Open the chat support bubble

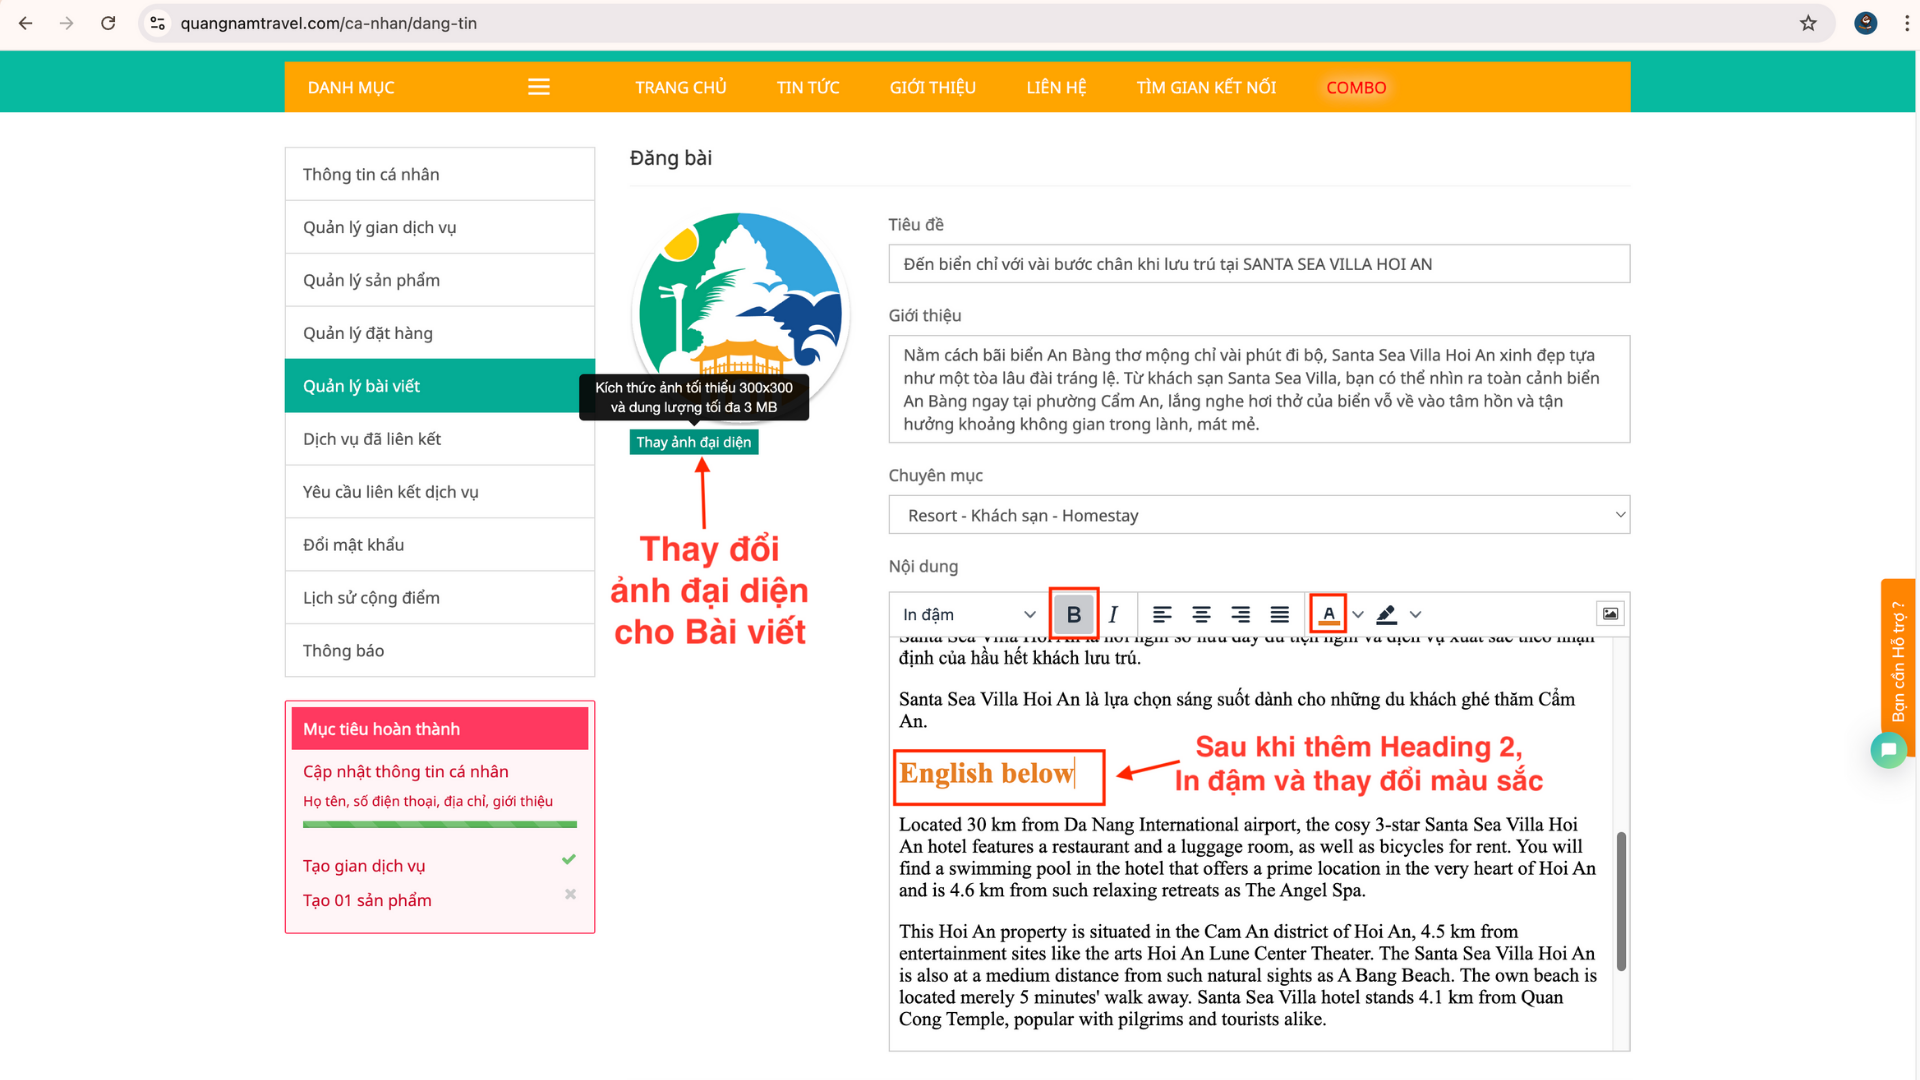click(1888, 750)
